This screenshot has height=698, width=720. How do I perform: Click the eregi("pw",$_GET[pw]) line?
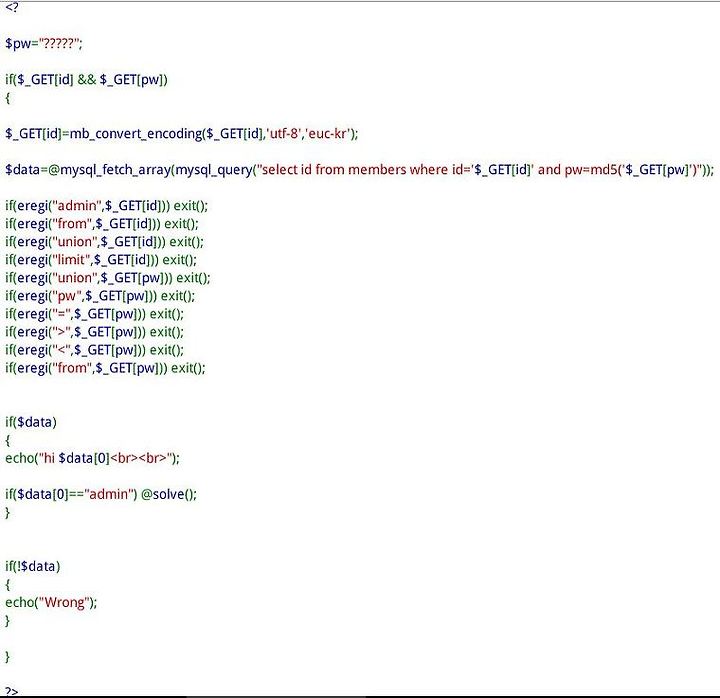click(x=100, y=296)
